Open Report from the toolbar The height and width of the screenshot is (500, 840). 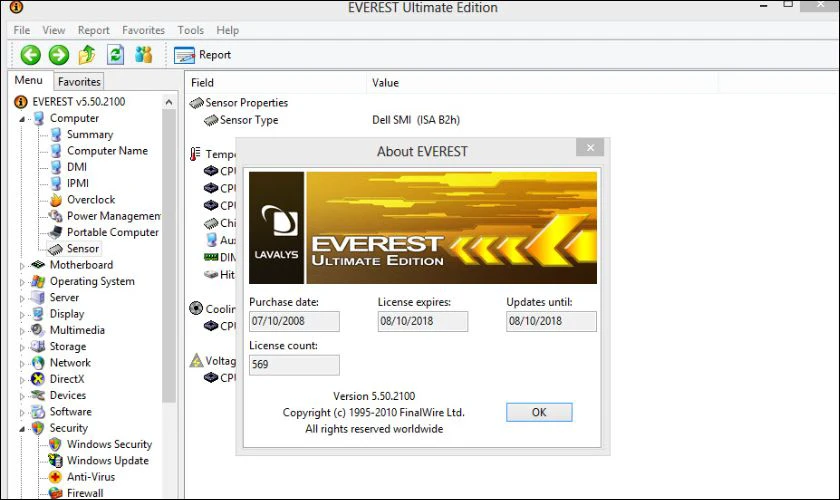tap(202, 55)
